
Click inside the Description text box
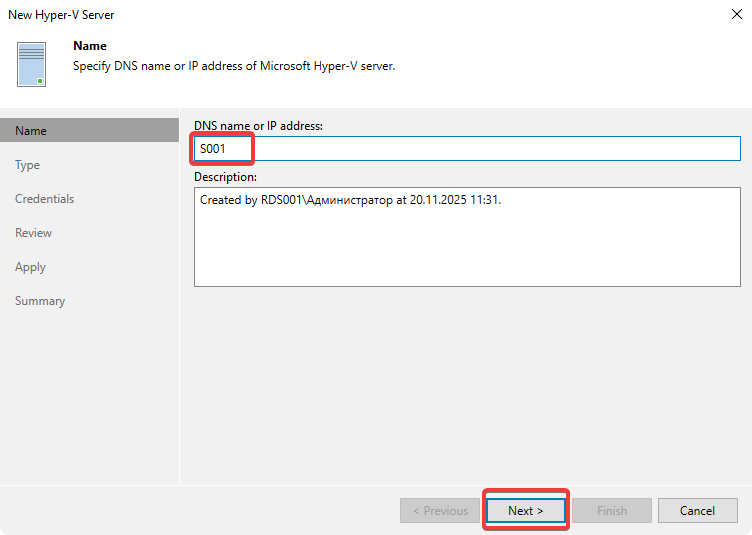click(x=467, y=240)
